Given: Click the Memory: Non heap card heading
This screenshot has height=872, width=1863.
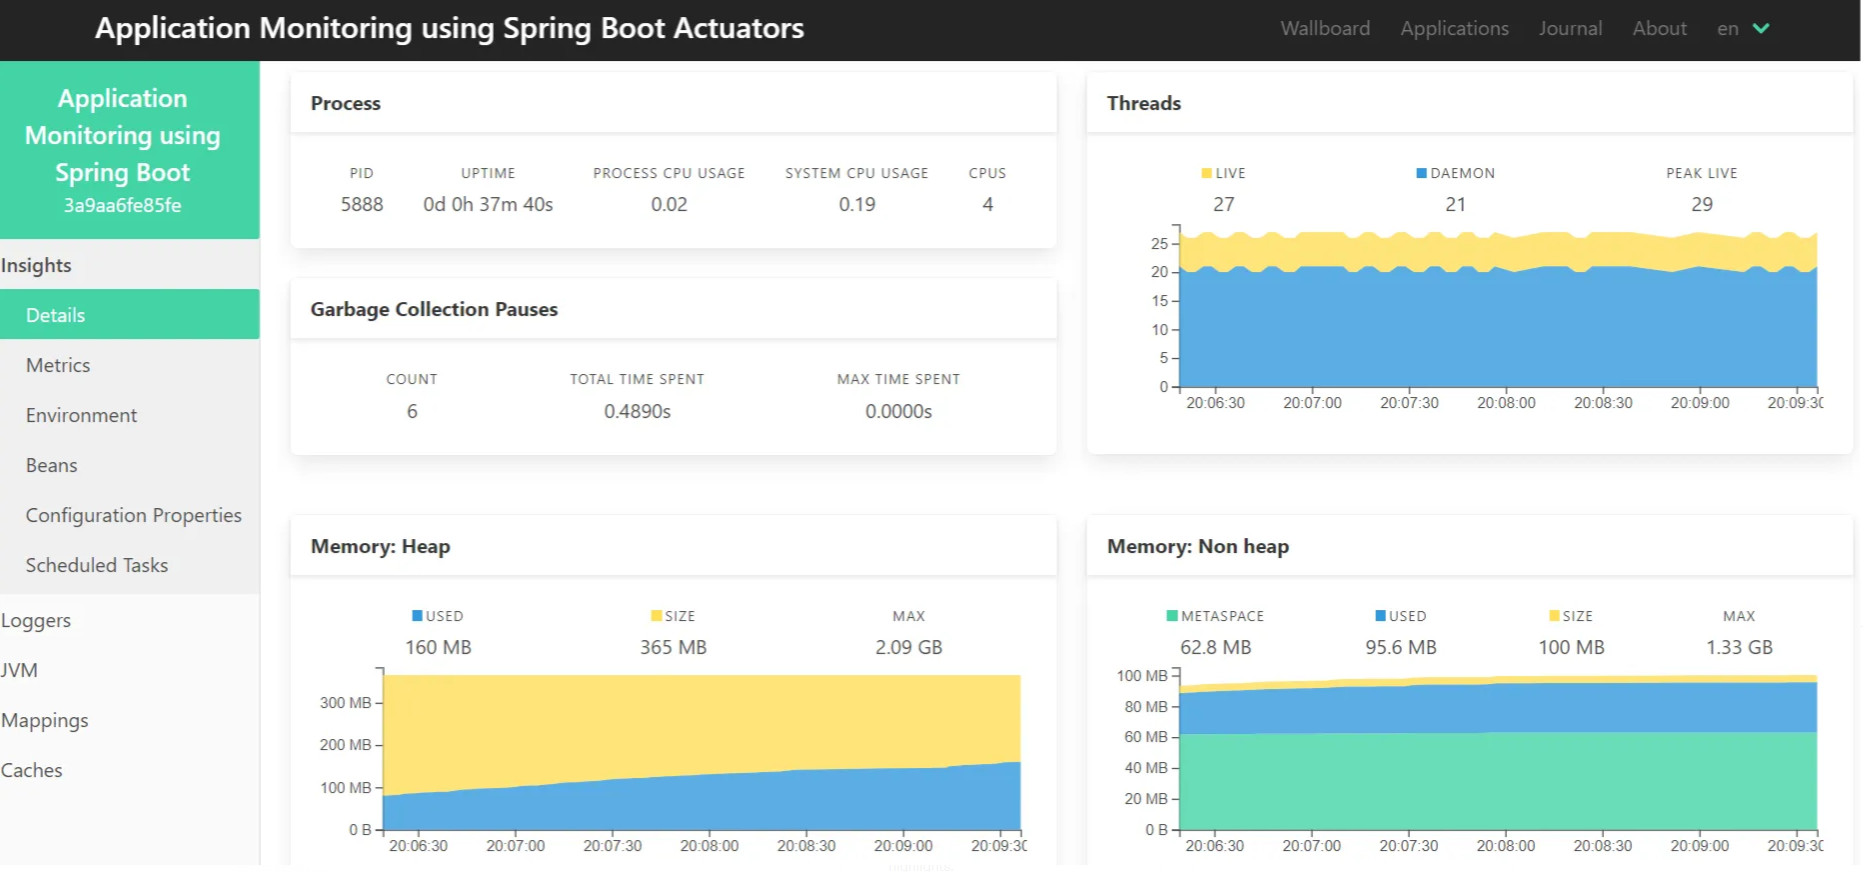Looking at the screenshot, I should click(1197, 546).
